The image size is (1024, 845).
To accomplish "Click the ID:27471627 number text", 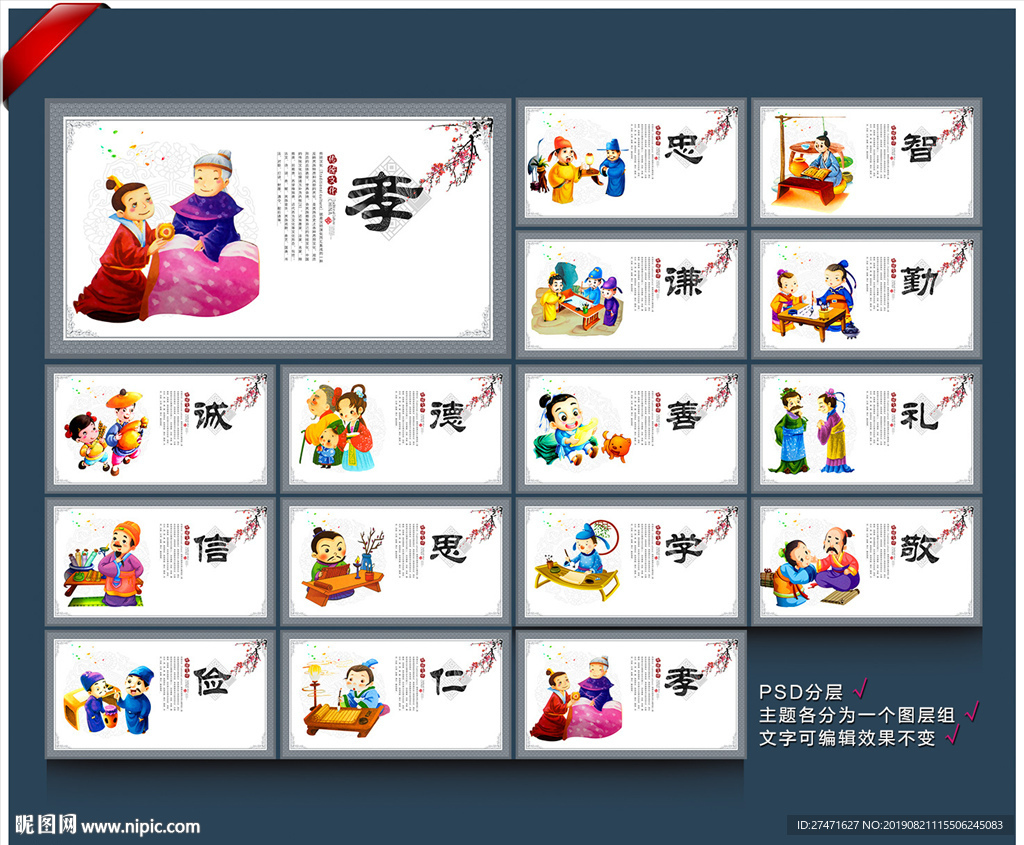I will click(x=827, y=825).
